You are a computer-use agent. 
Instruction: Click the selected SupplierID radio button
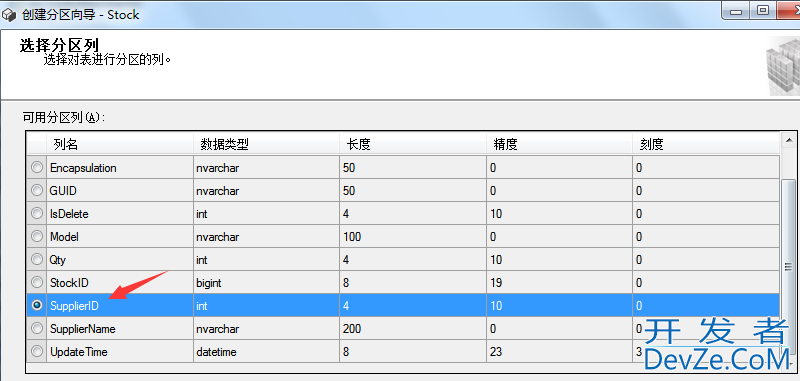37,305
